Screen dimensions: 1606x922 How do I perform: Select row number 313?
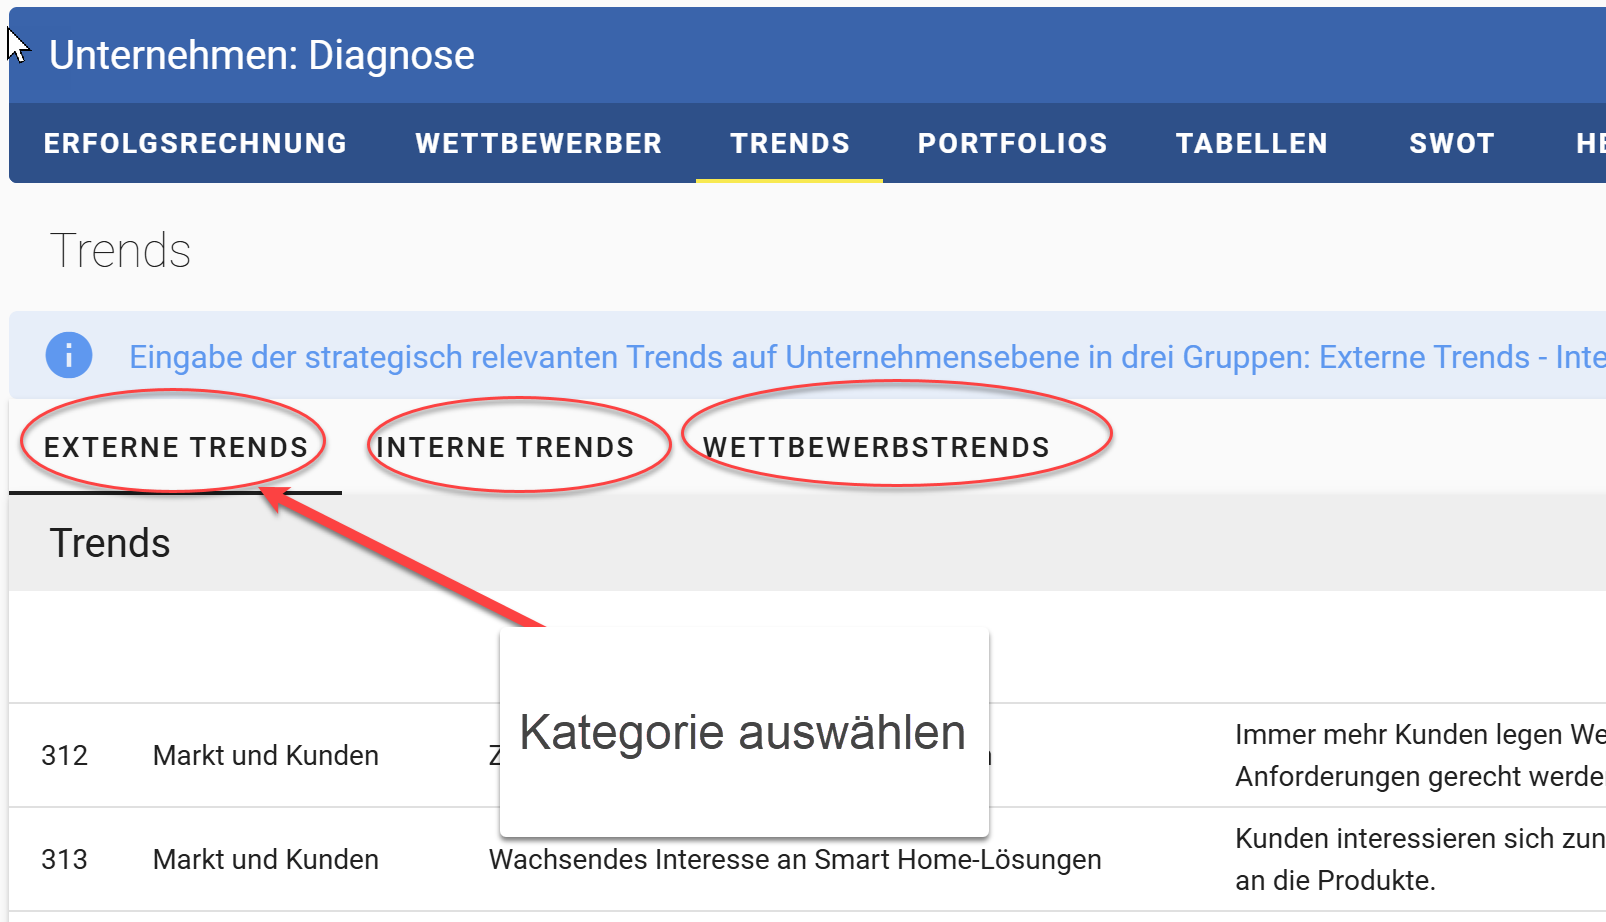pos(65,859)
